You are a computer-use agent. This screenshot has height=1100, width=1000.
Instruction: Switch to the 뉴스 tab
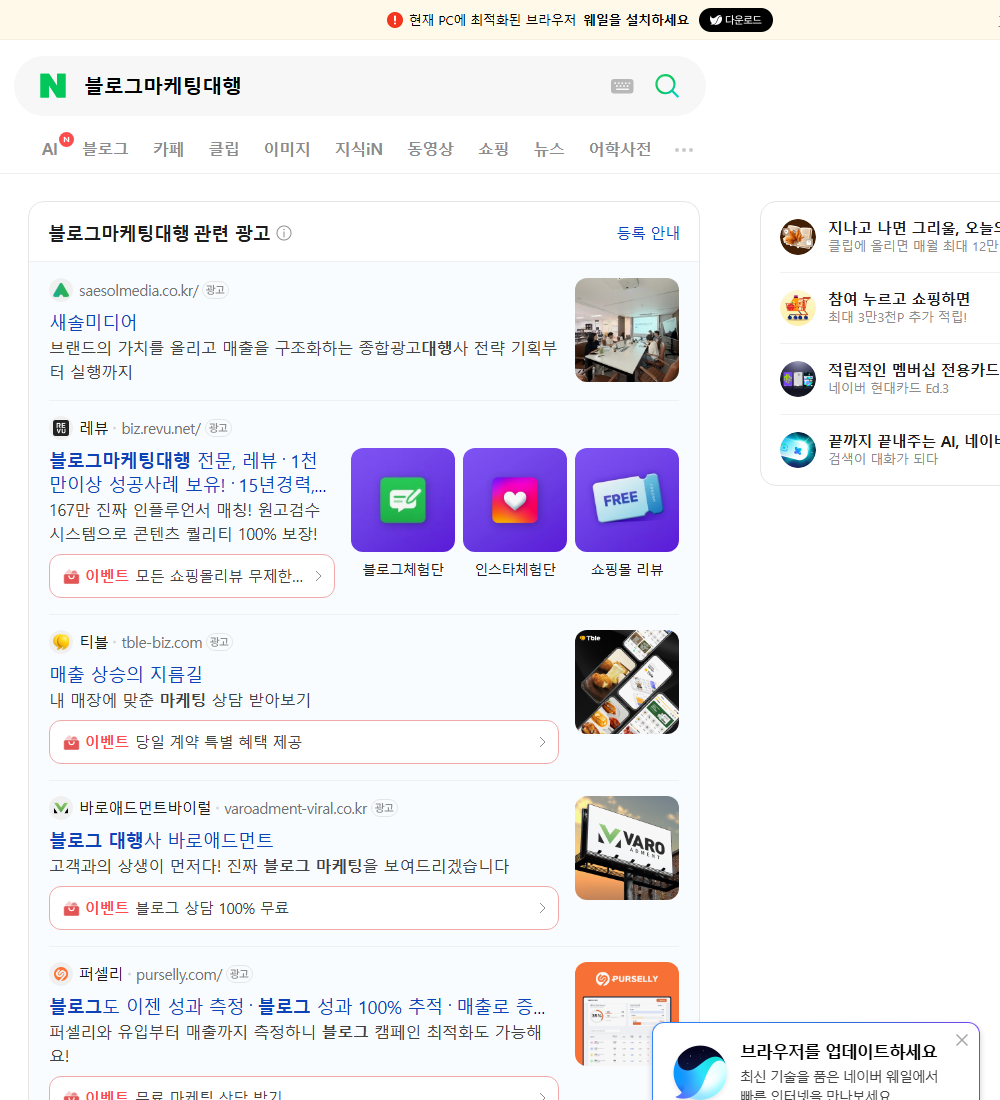click(549, 149)
